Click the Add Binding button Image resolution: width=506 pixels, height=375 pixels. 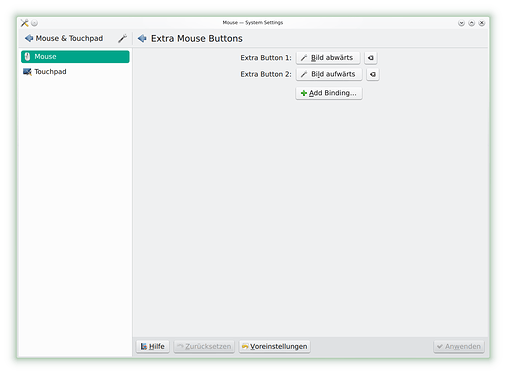click(329, 93)
